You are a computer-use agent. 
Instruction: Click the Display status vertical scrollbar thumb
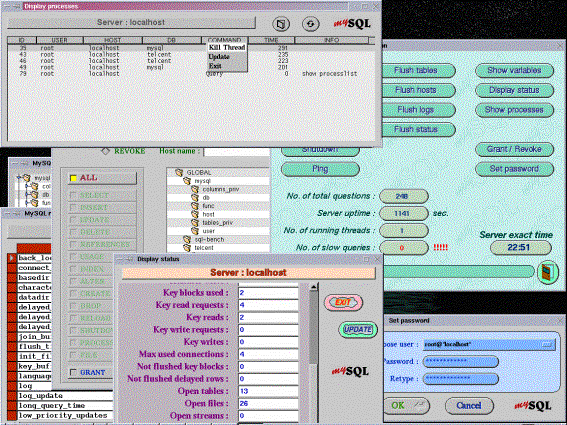point(314,326)
